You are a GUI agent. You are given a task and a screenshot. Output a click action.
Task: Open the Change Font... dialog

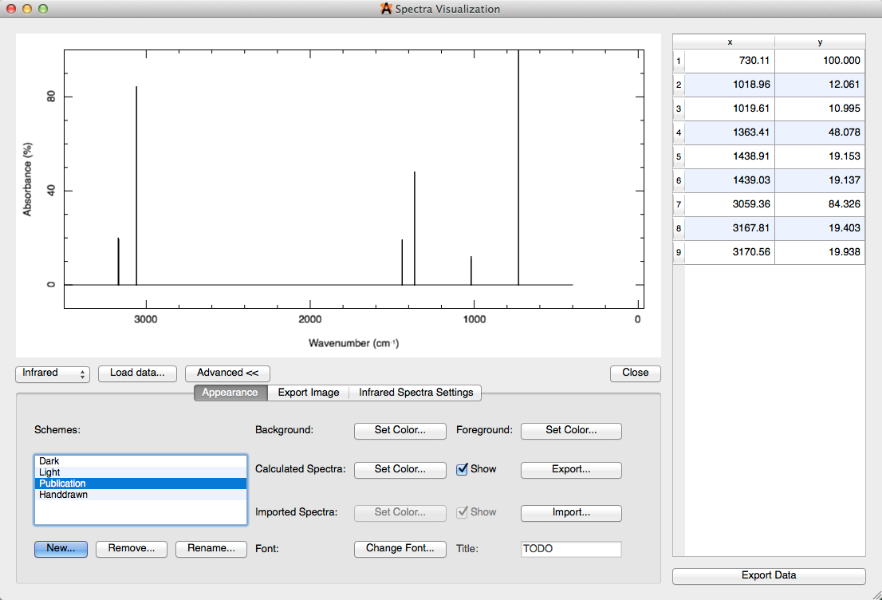click(400, 549)
